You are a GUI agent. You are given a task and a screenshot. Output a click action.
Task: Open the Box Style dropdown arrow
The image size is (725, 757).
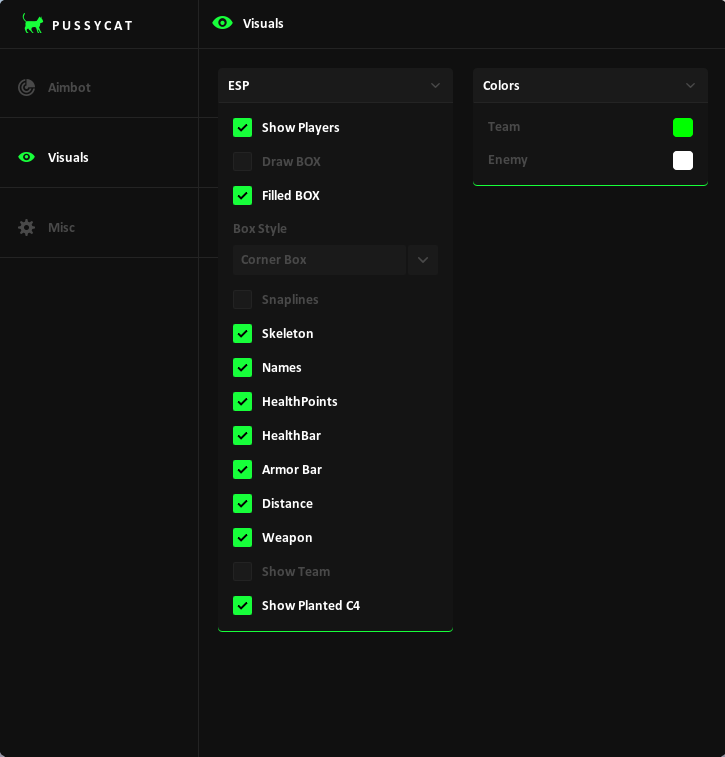click(423, 260)
